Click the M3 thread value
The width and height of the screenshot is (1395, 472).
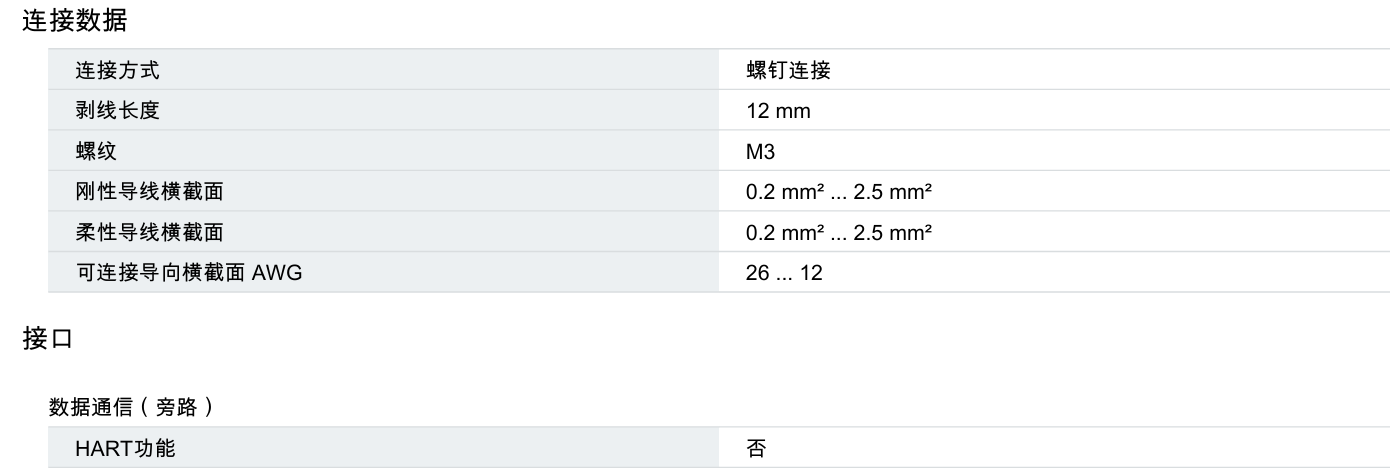761,151
